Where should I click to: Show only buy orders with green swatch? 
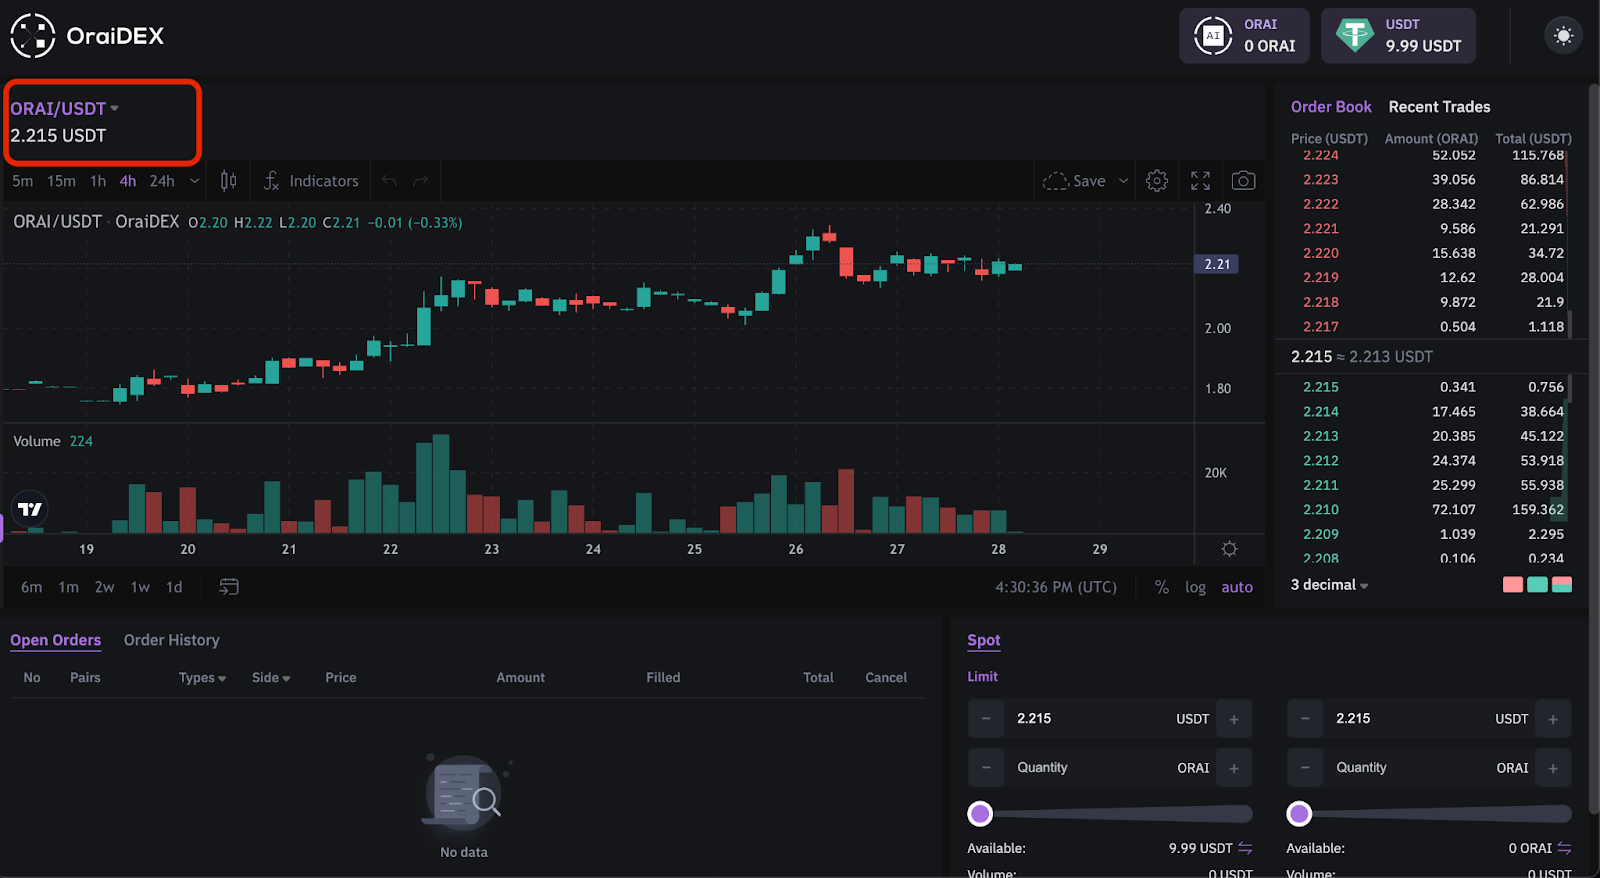pos(1538,585)
